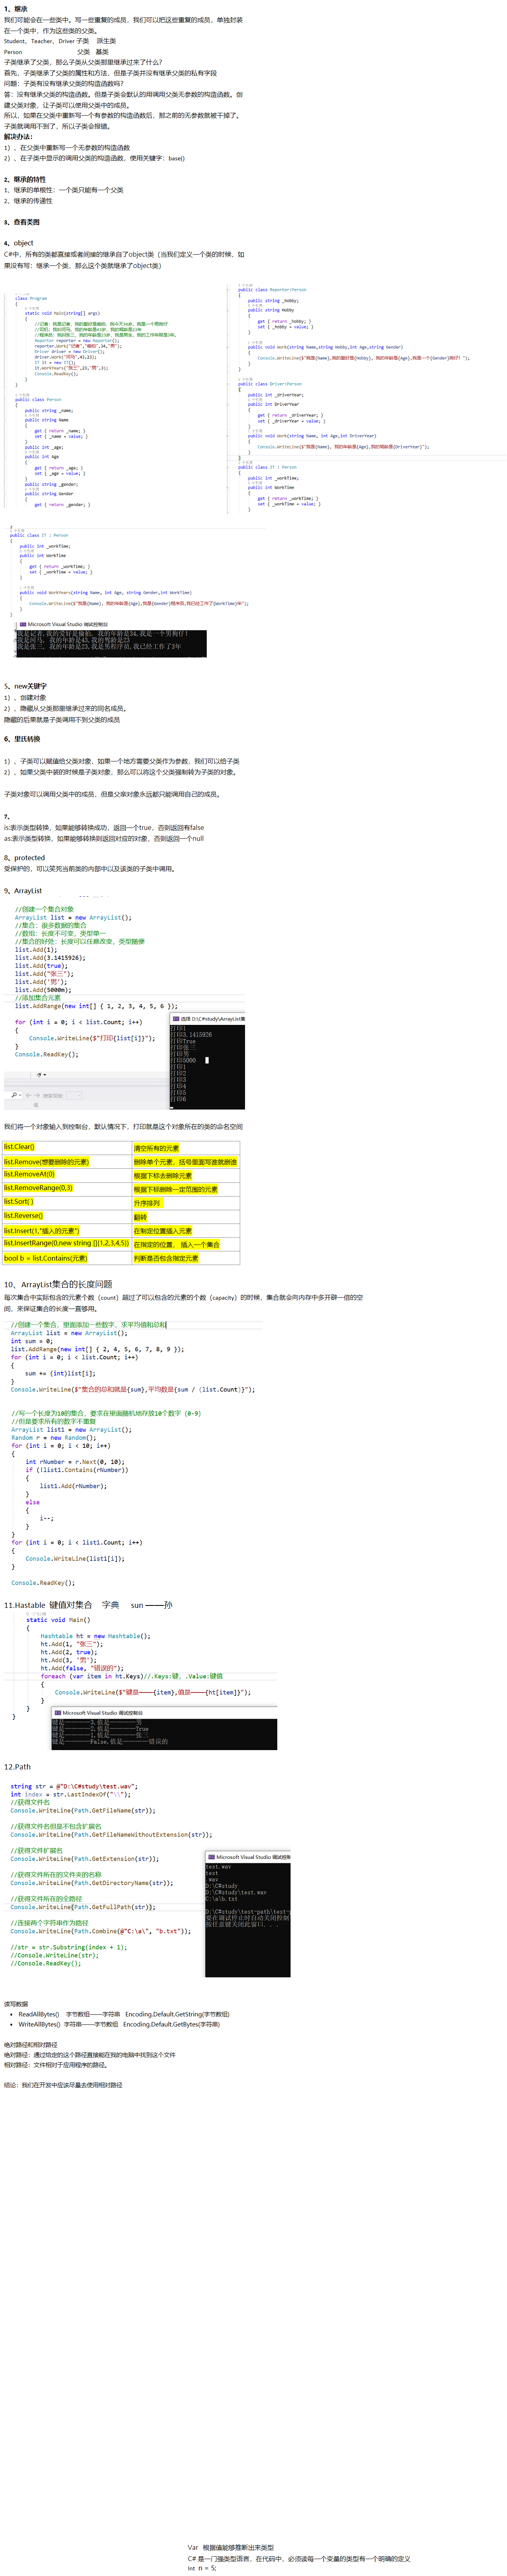Click the code line "ArrayList list = new ArrayList();" in section 9
507x2576 pixels.
coord(73,917)
